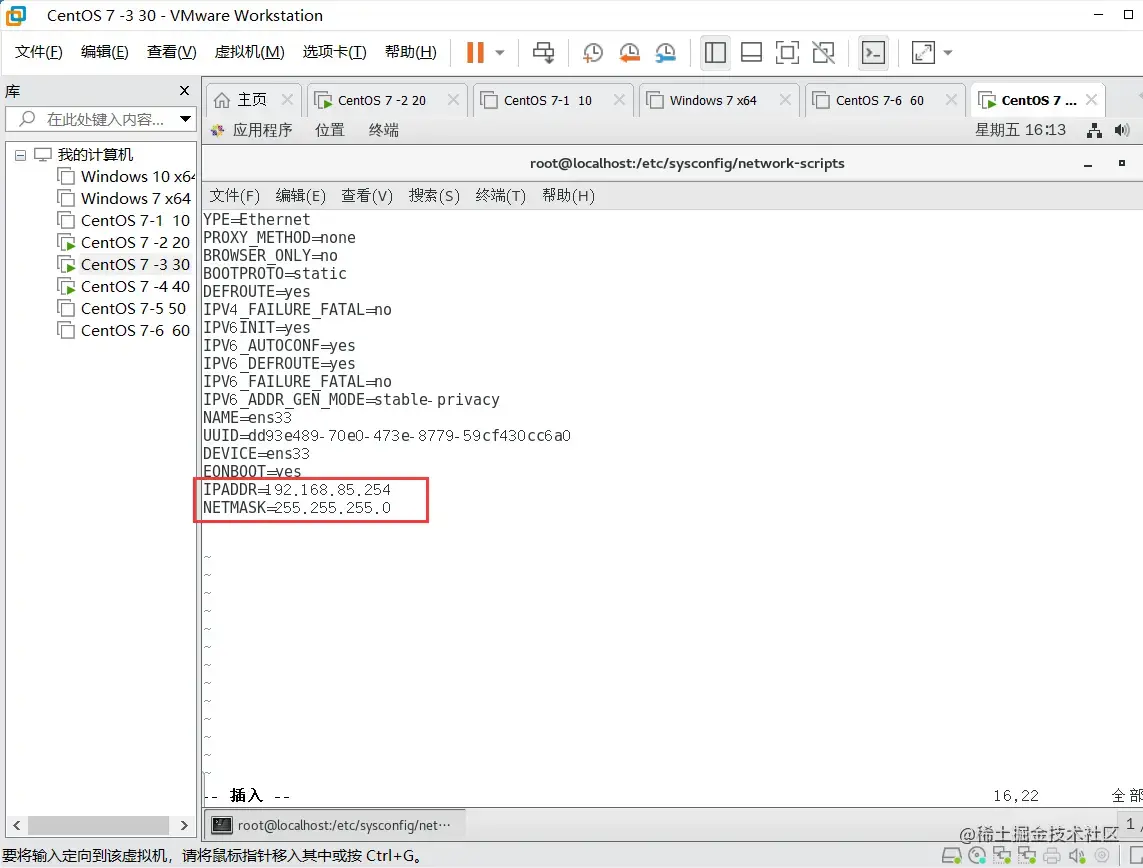This screenshot has width=1143, height=868.
Task: Open the 虚拟机(M) menu
Action: click(249, 52)
